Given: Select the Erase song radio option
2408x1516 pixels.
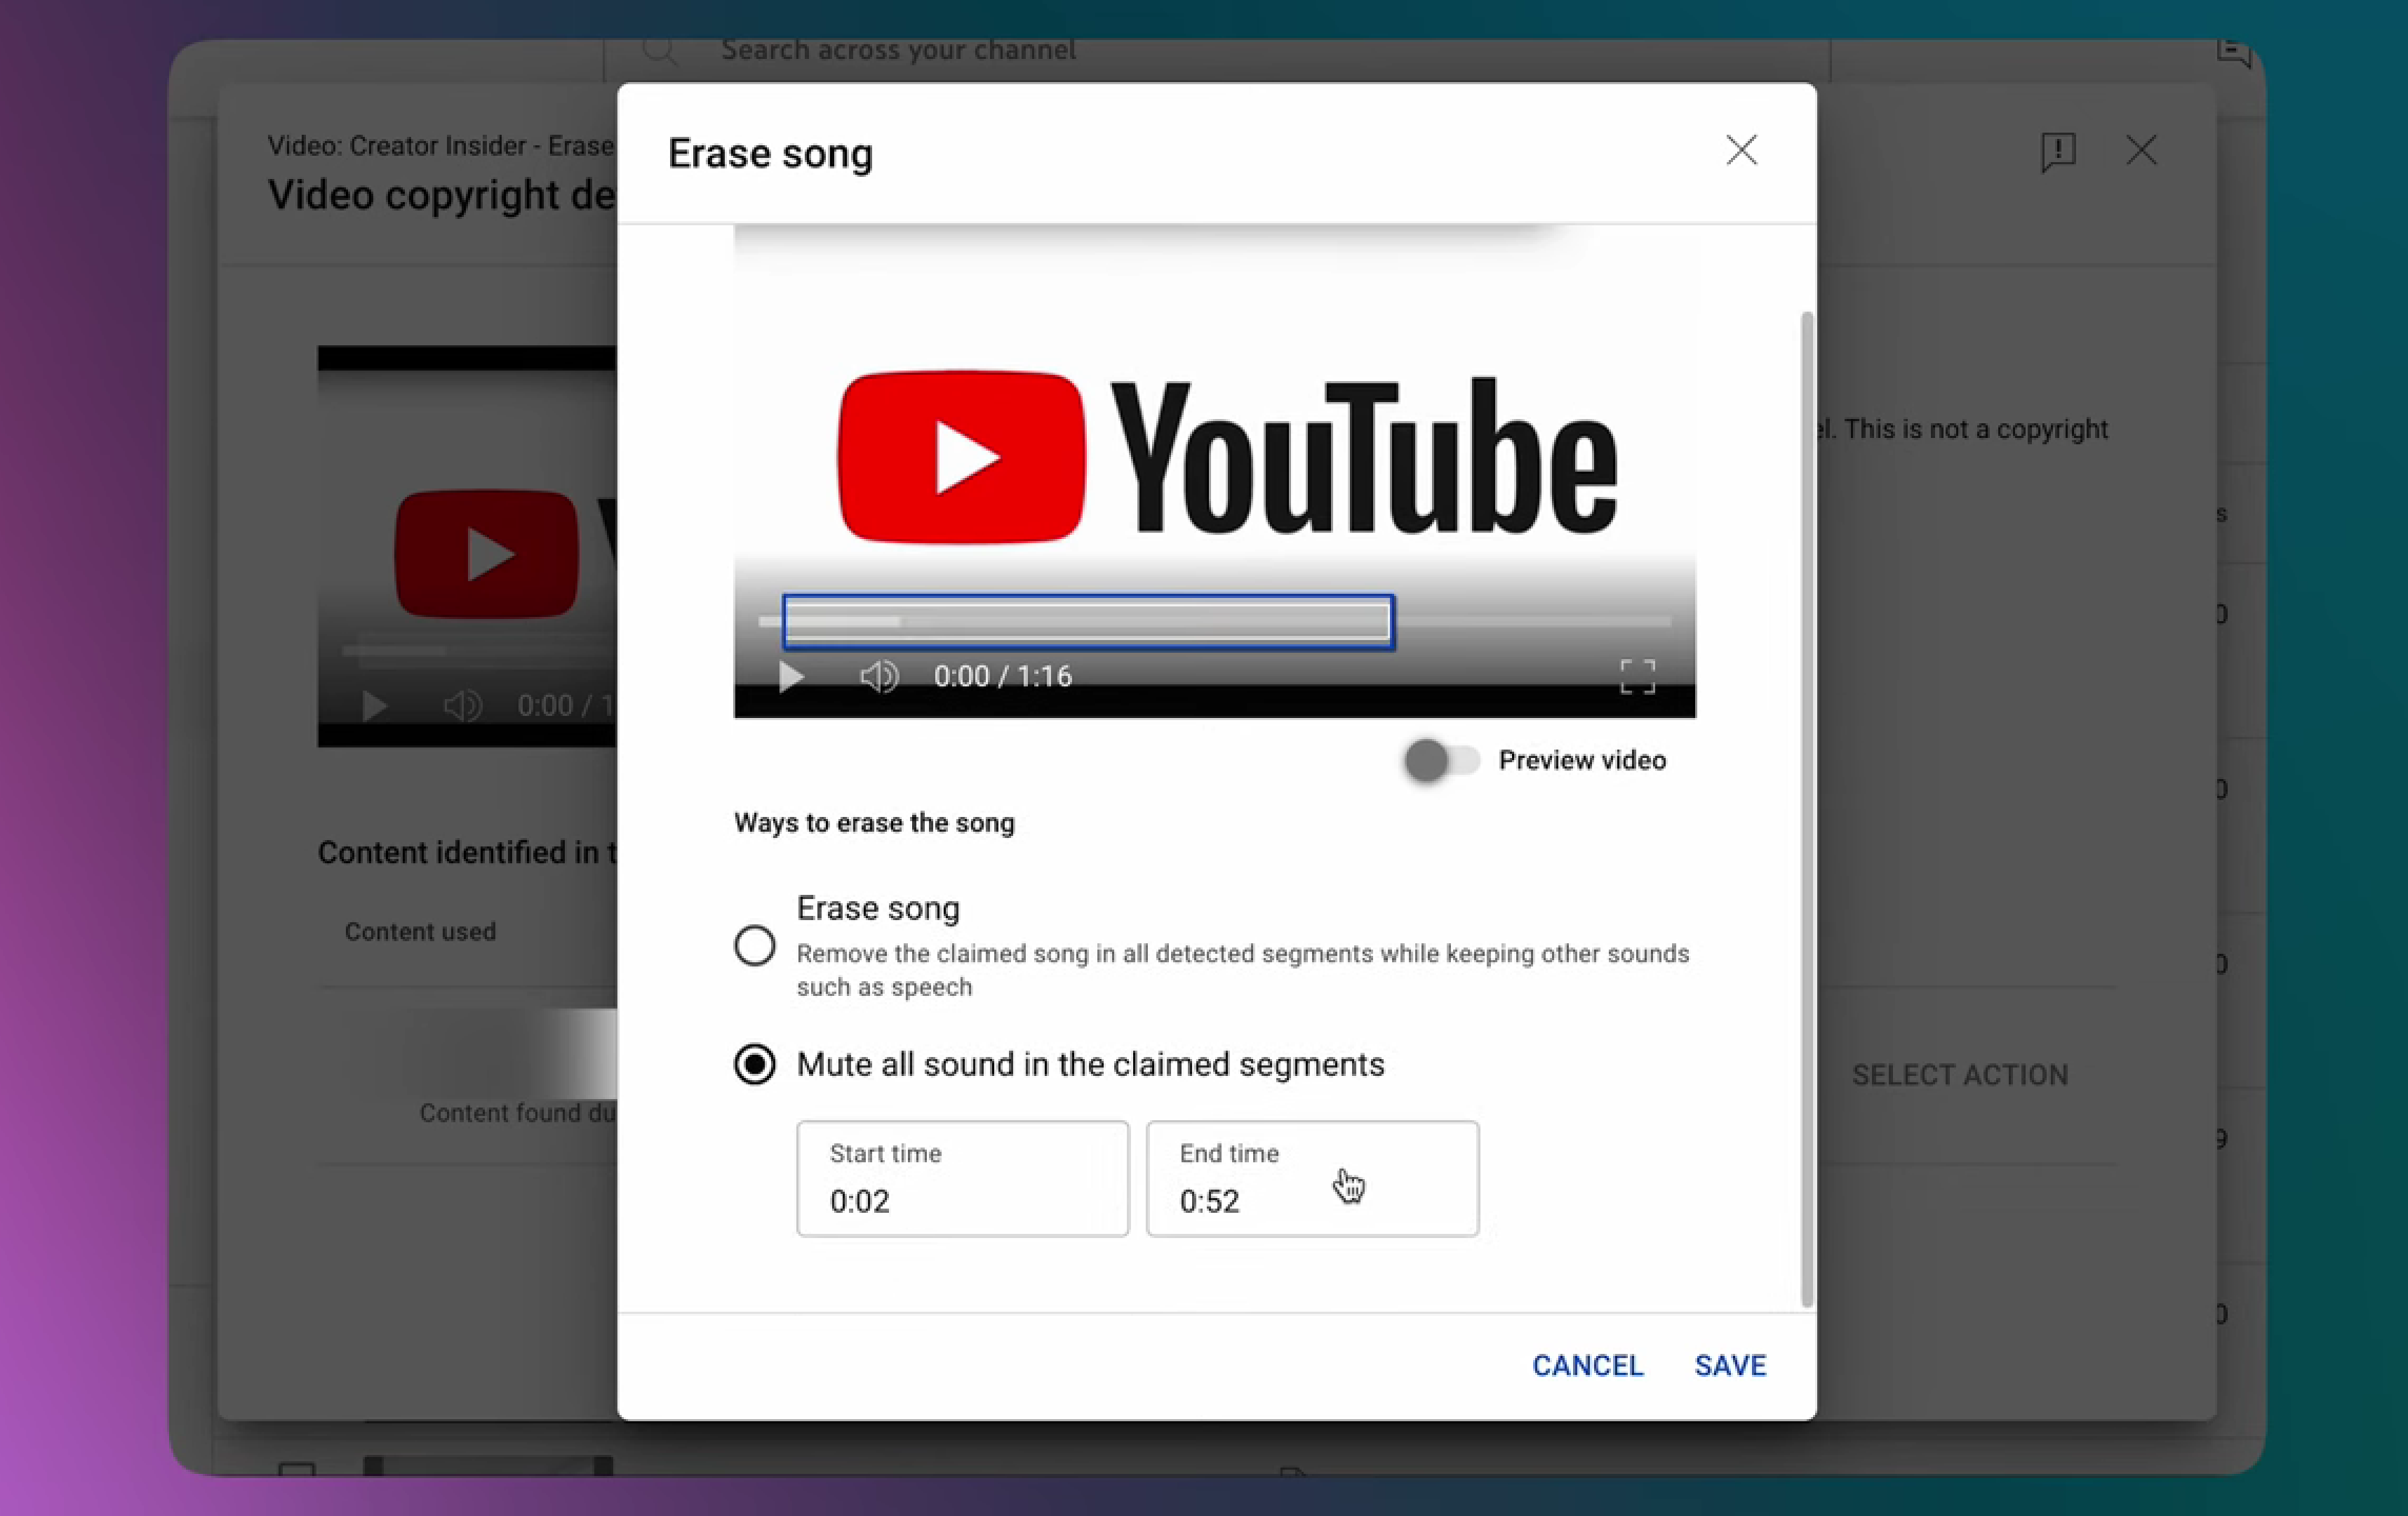Looking at the screenshot, I should (754, 945).
